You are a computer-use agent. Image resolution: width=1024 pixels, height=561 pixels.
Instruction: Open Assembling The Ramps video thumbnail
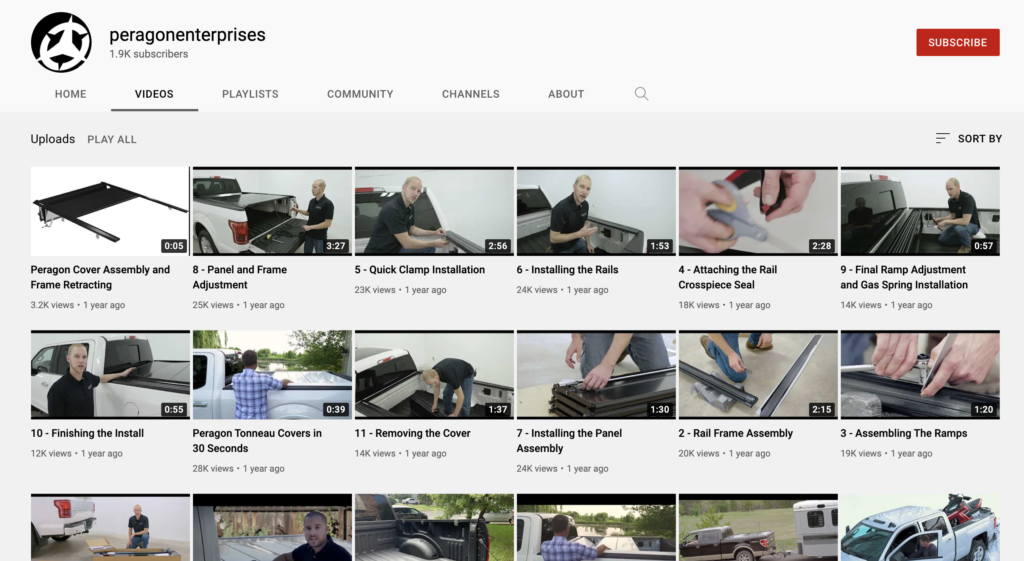click(x=920, y=374)
